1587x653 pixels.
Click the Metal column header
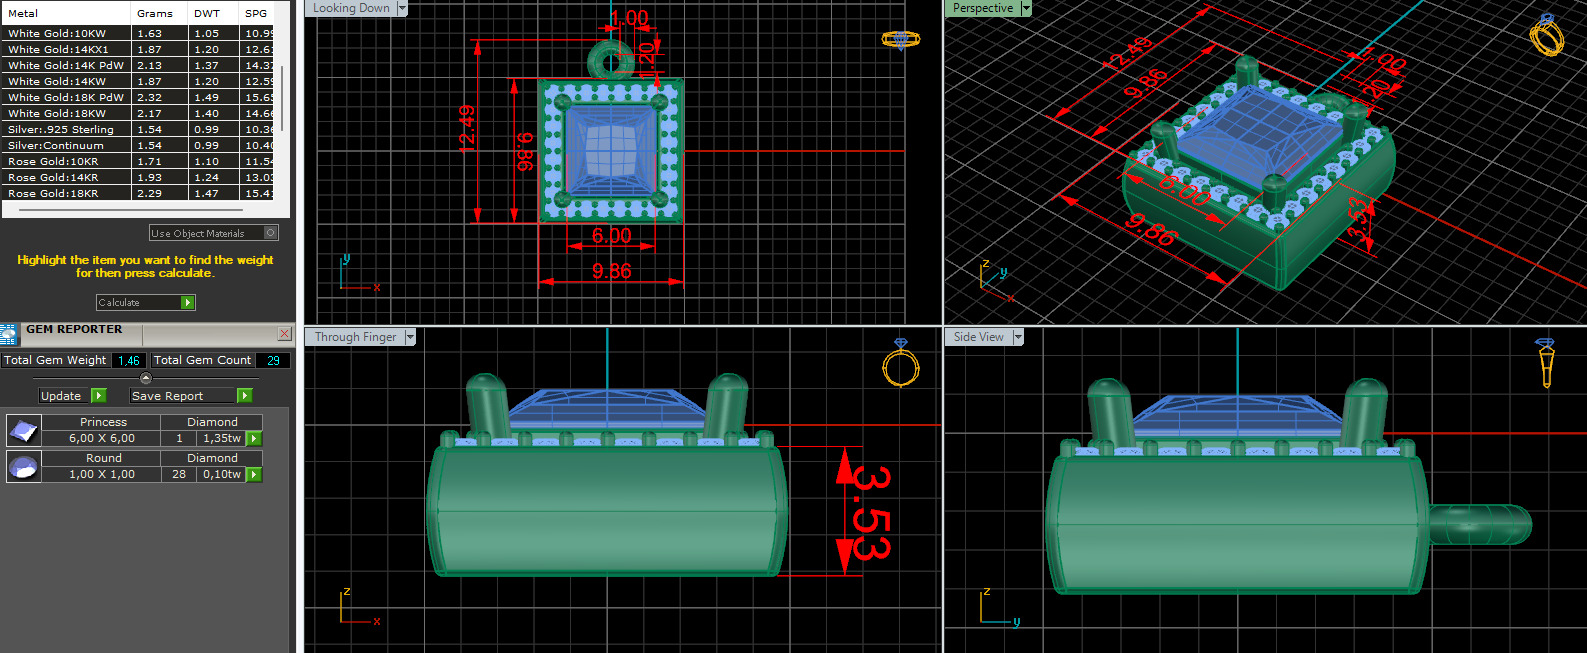pyautogui.click(x=66, y=13)
